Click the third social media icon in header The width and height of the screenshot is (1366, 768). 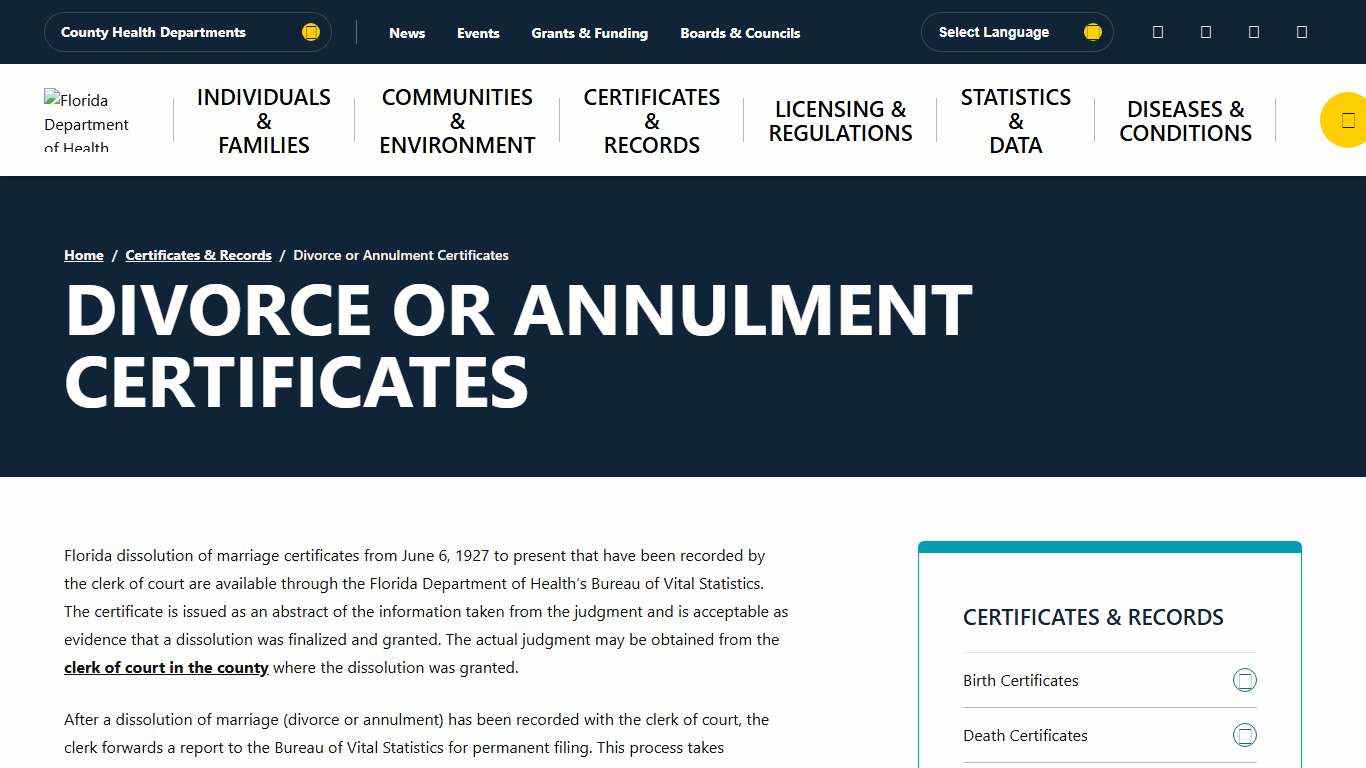(x=1253, y=31)
